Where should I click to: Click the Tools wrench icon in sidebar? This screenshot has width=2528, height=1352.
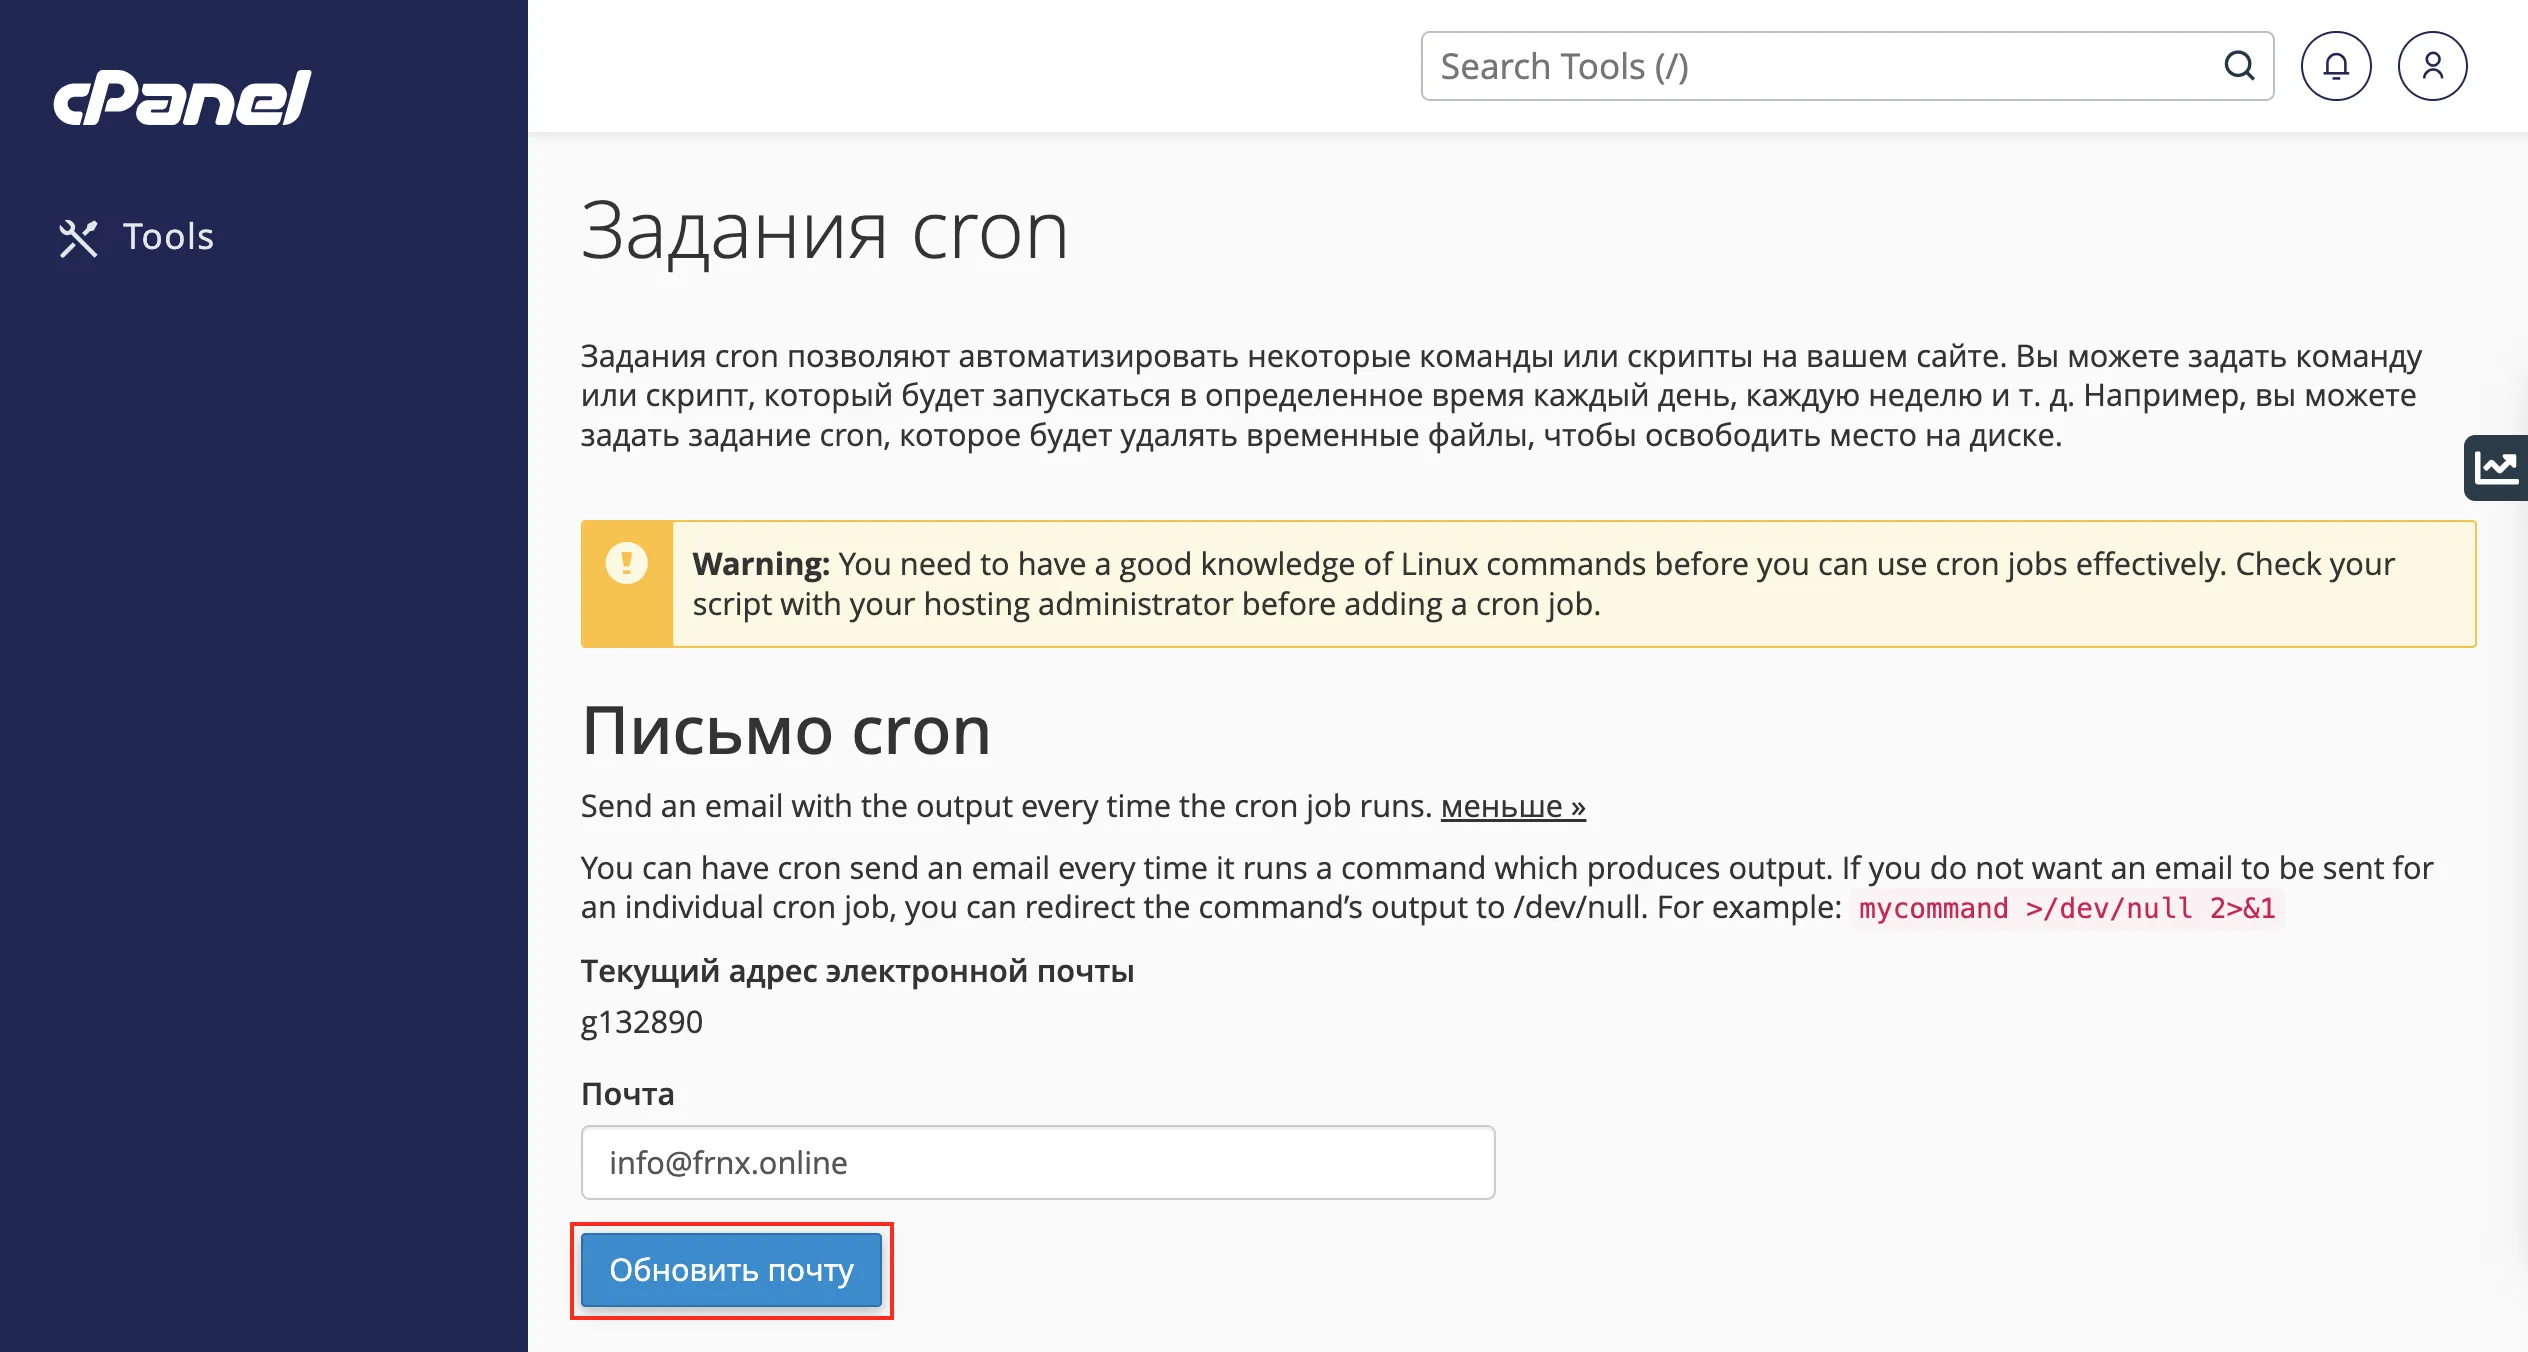(78, 238)
